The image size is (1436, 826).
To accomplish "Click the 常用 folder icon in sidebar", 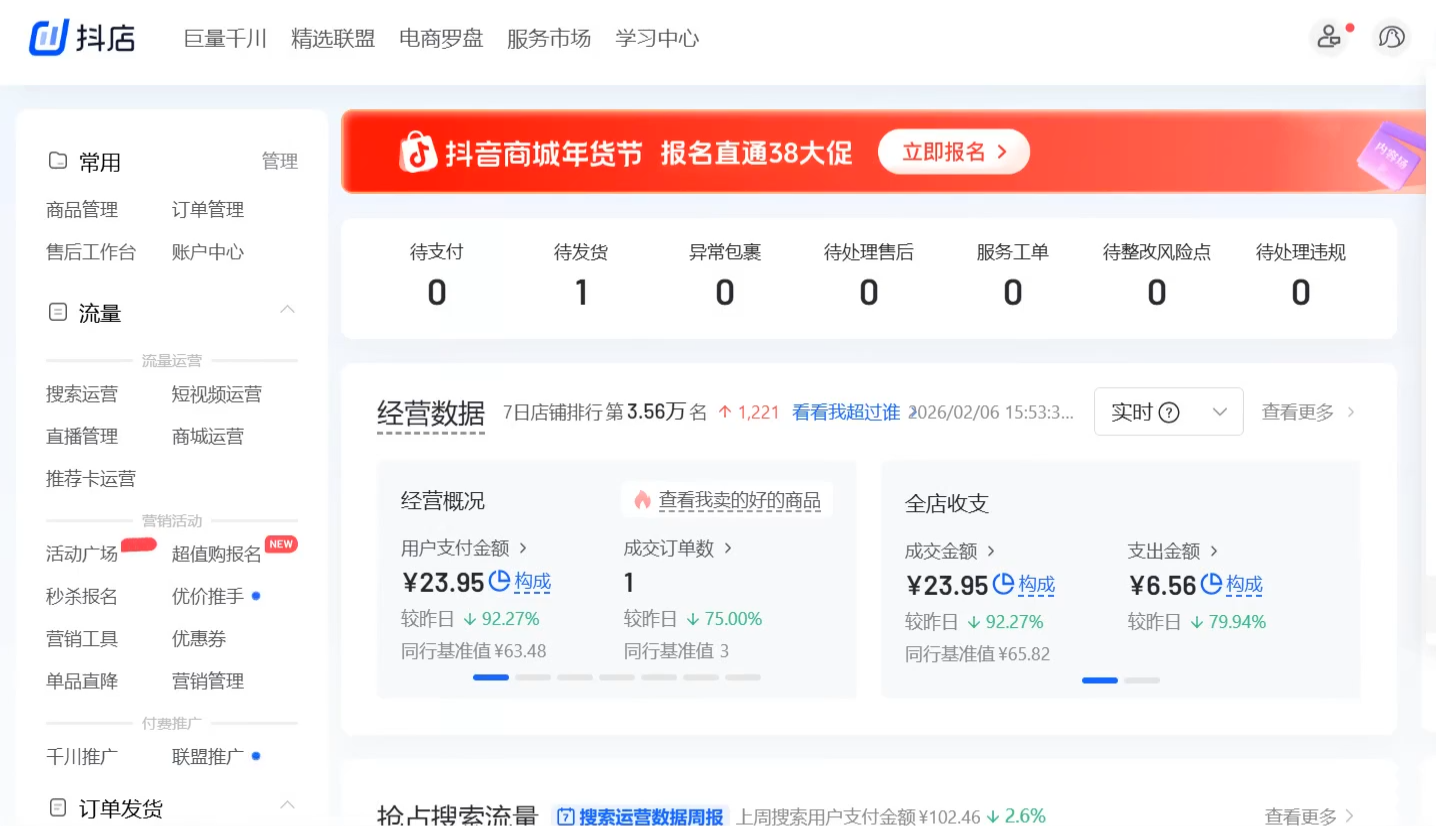I will click(57, 160).
